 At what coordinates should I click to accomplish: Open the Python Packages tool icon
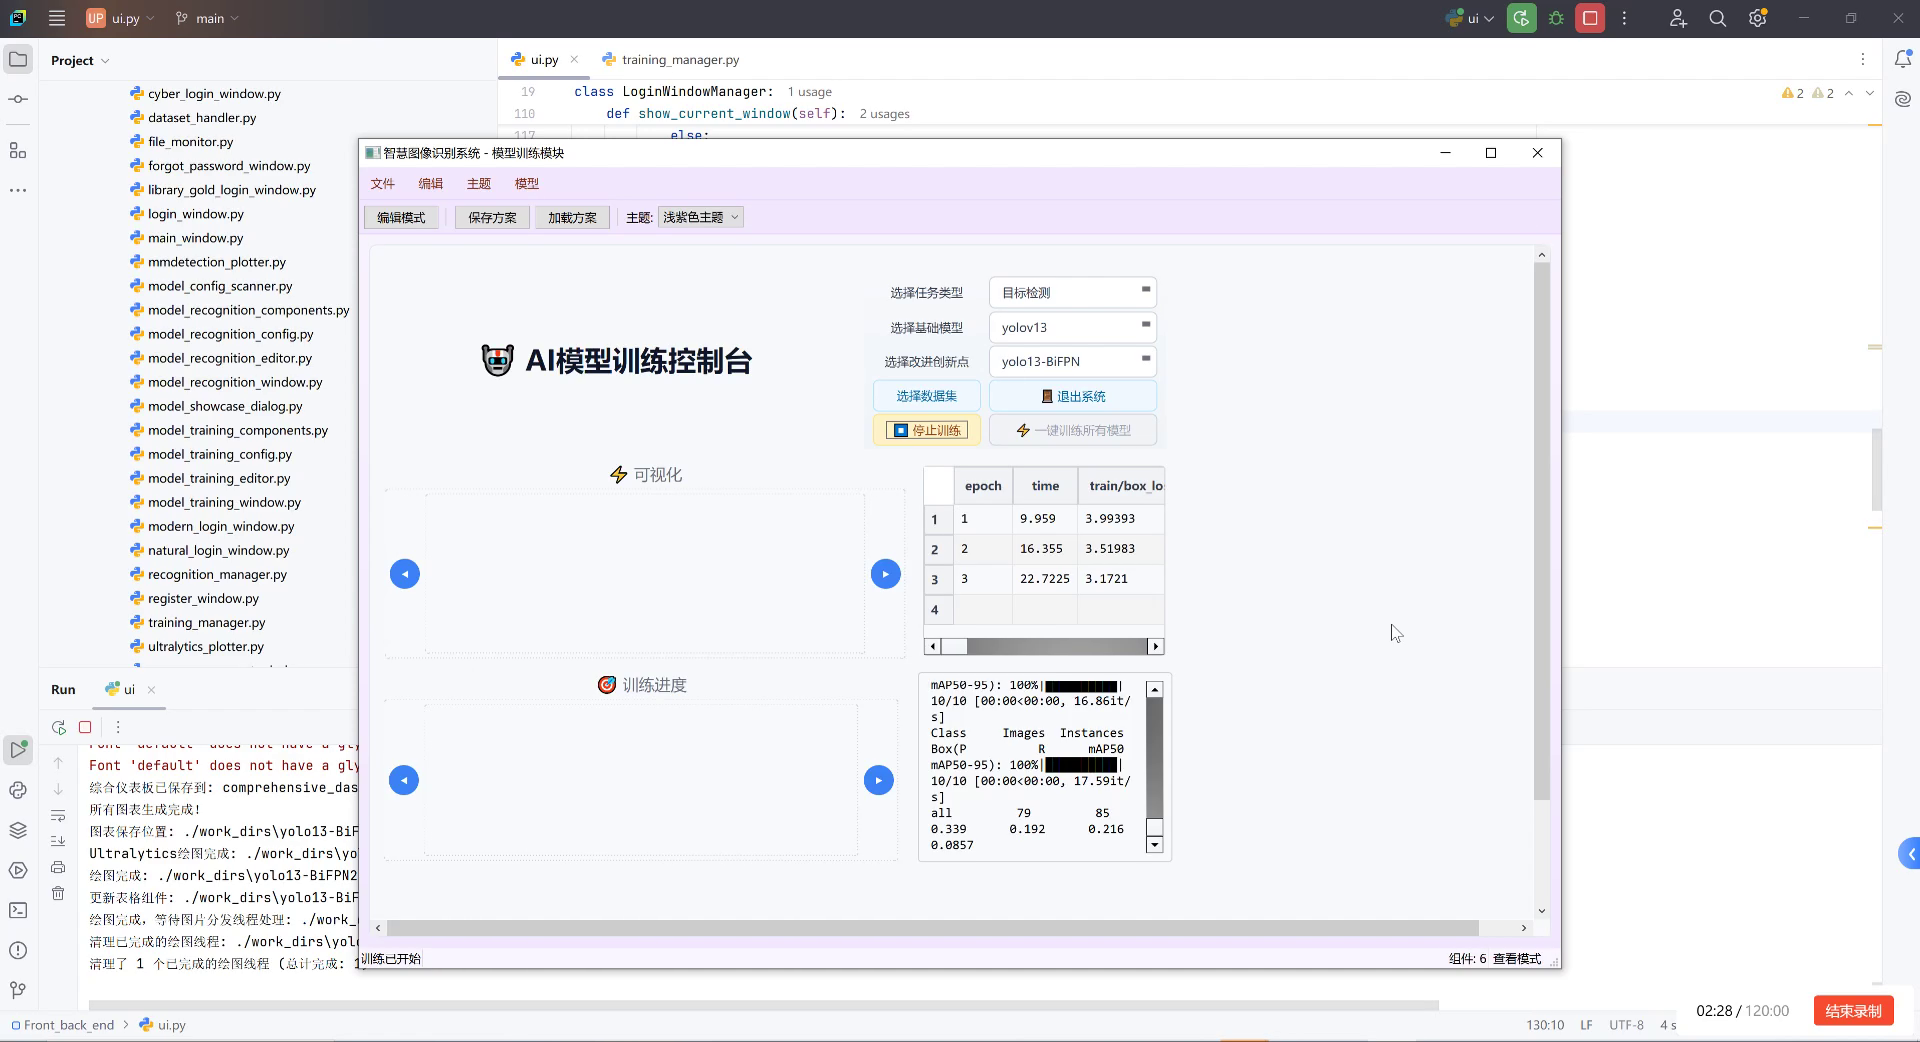(x=18, y=790)
